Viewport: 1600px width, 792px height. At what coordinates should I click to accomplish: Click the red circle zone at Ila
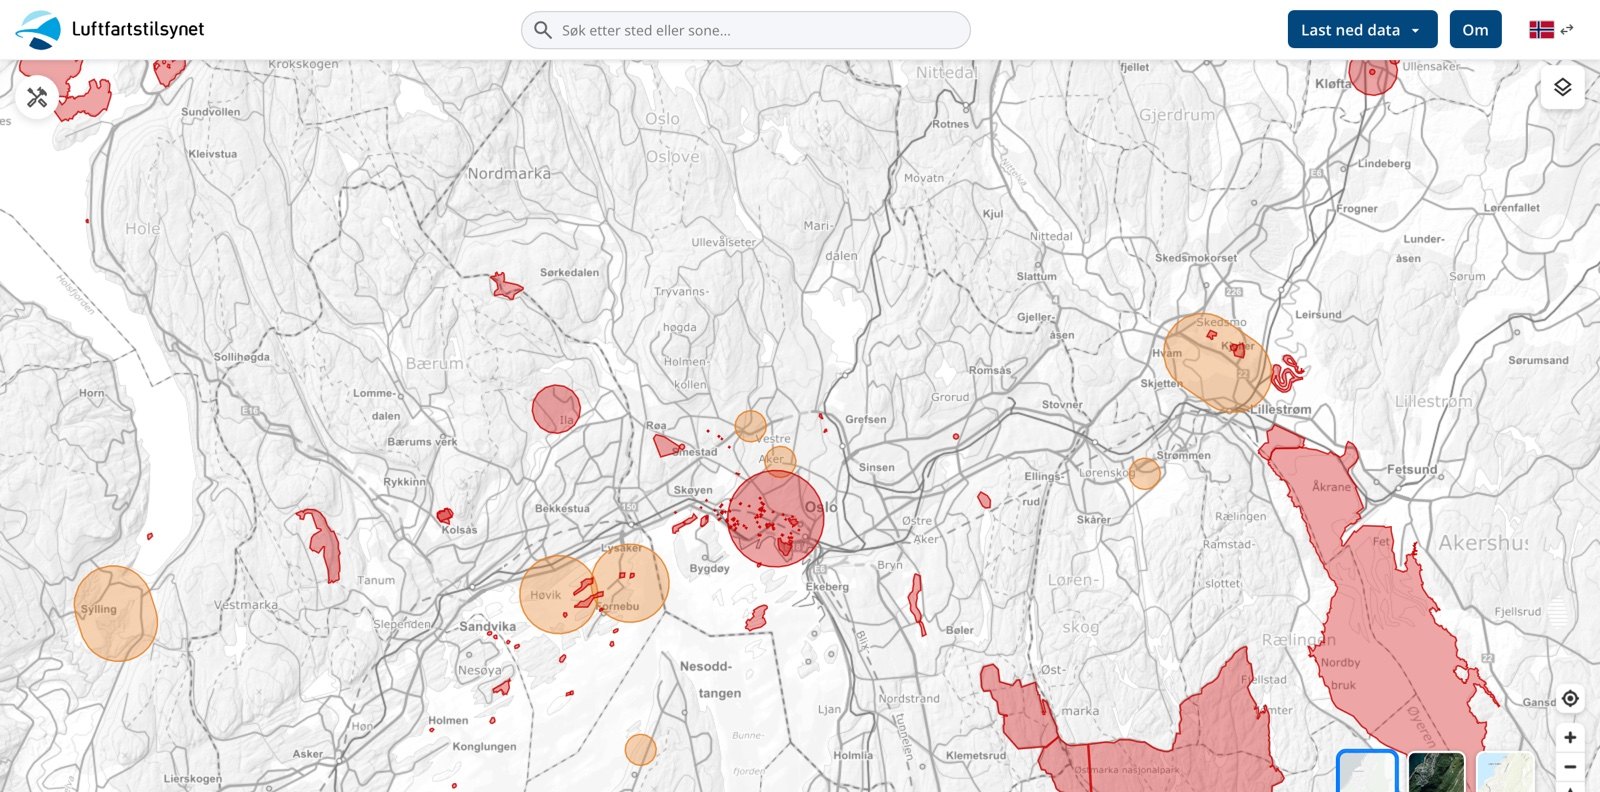click(556, 409)
